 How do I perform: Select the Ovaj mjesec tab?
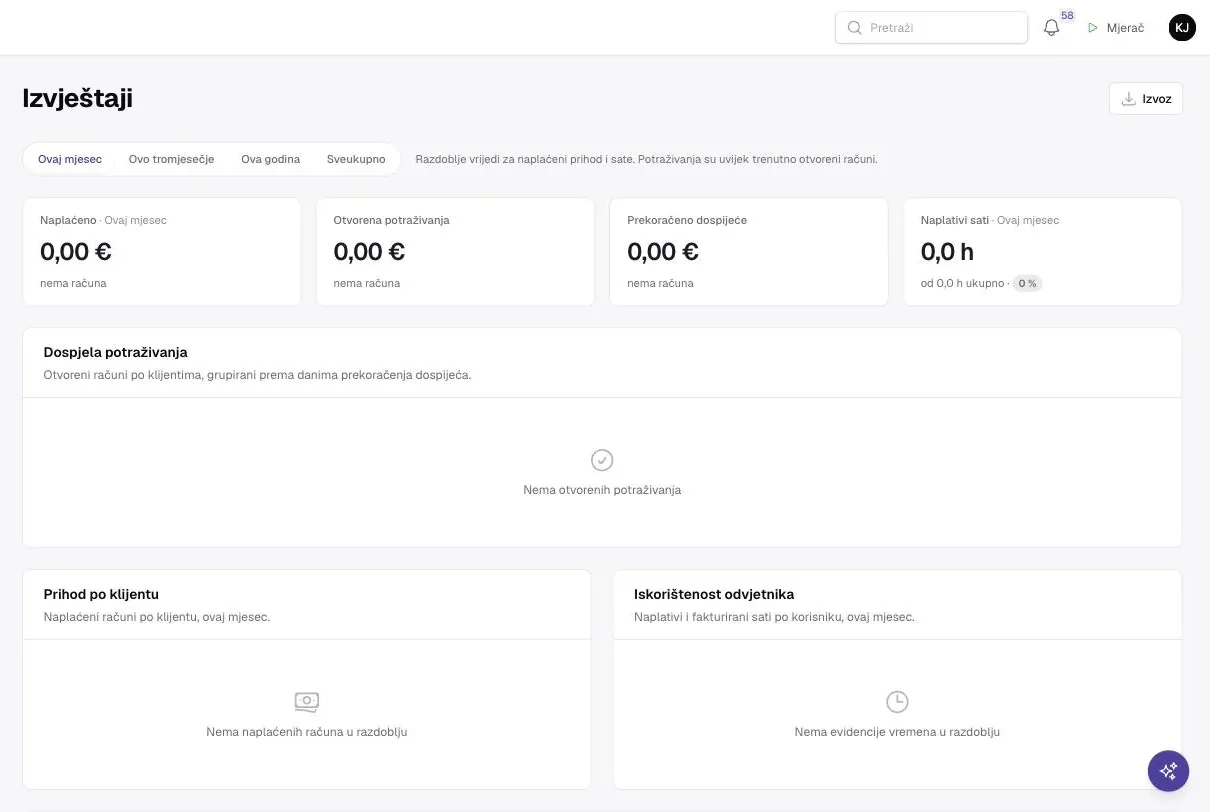pos(70,159)
